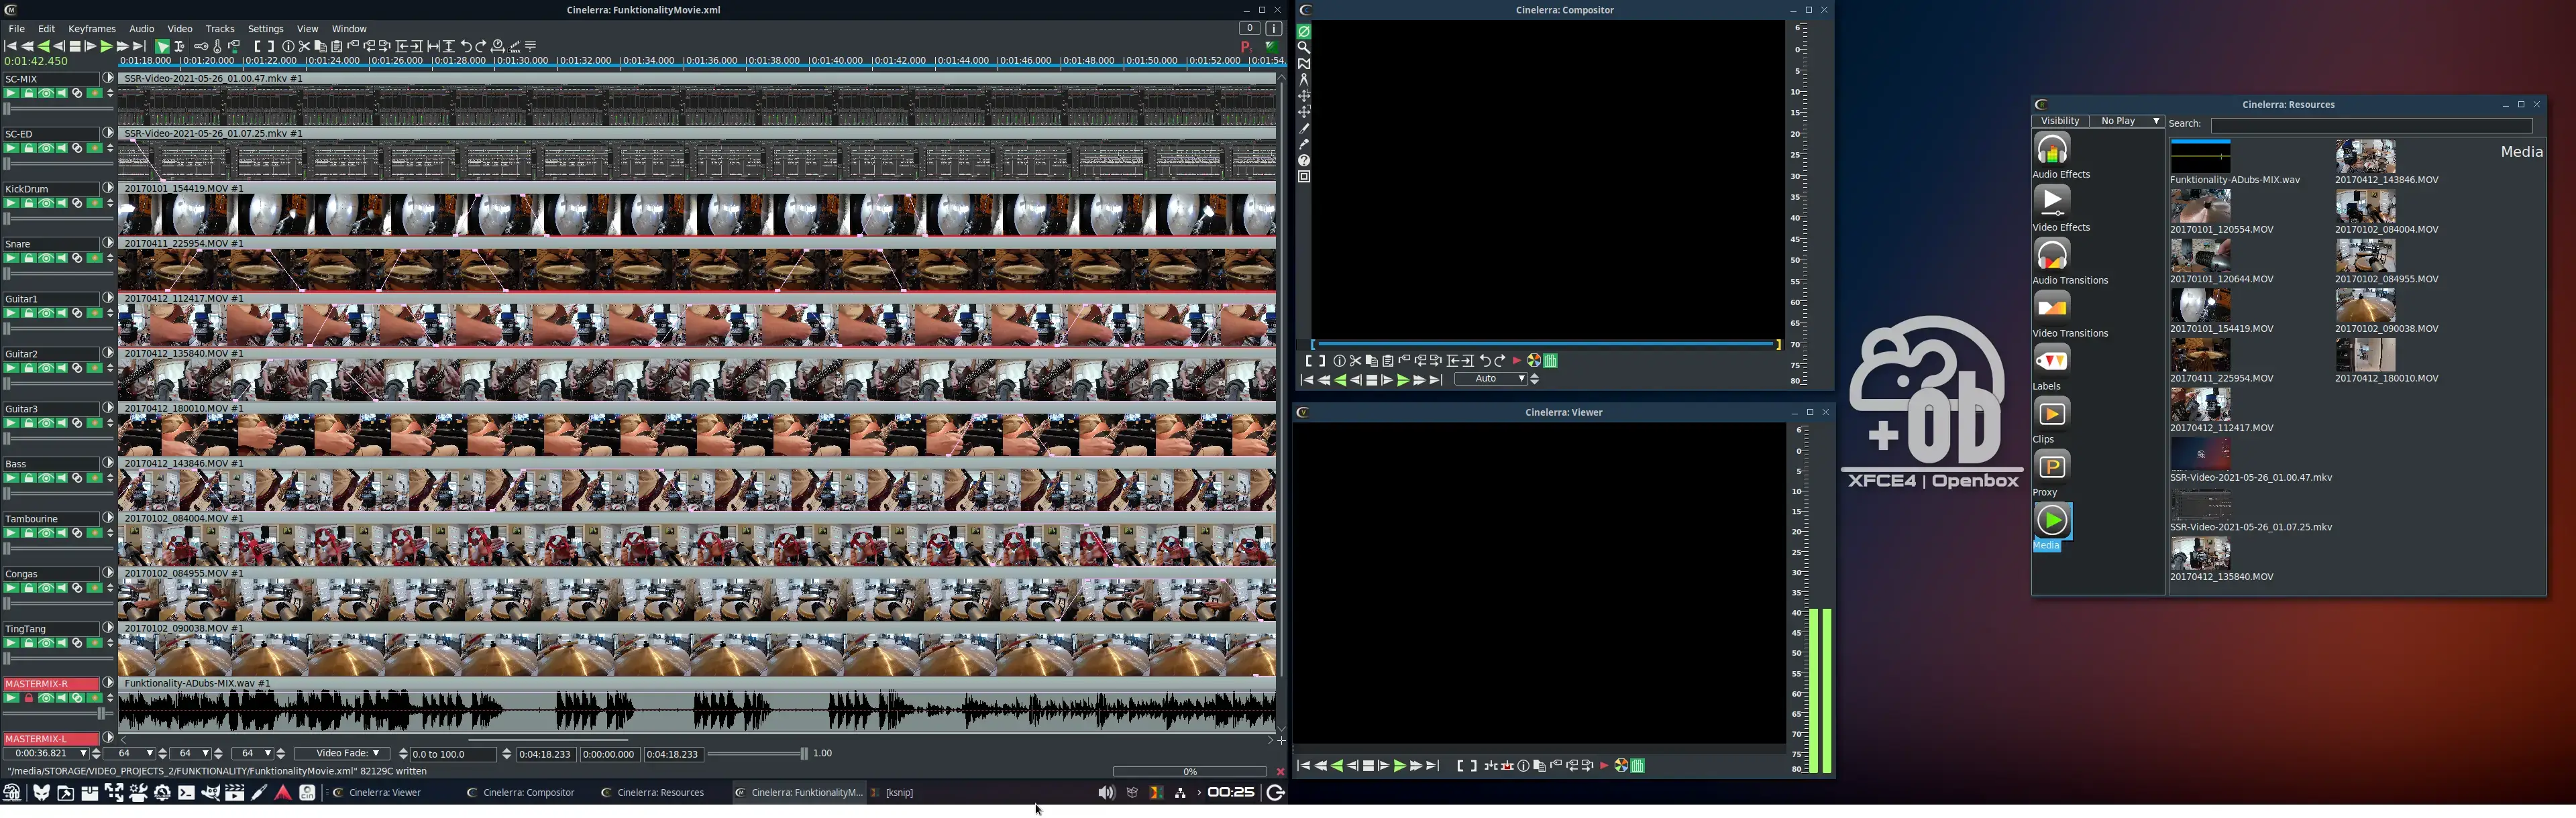This screenshot has width=2576, height=818.
Task: Click the info icon in main toolbar
Action: click(x=288, y=46)
